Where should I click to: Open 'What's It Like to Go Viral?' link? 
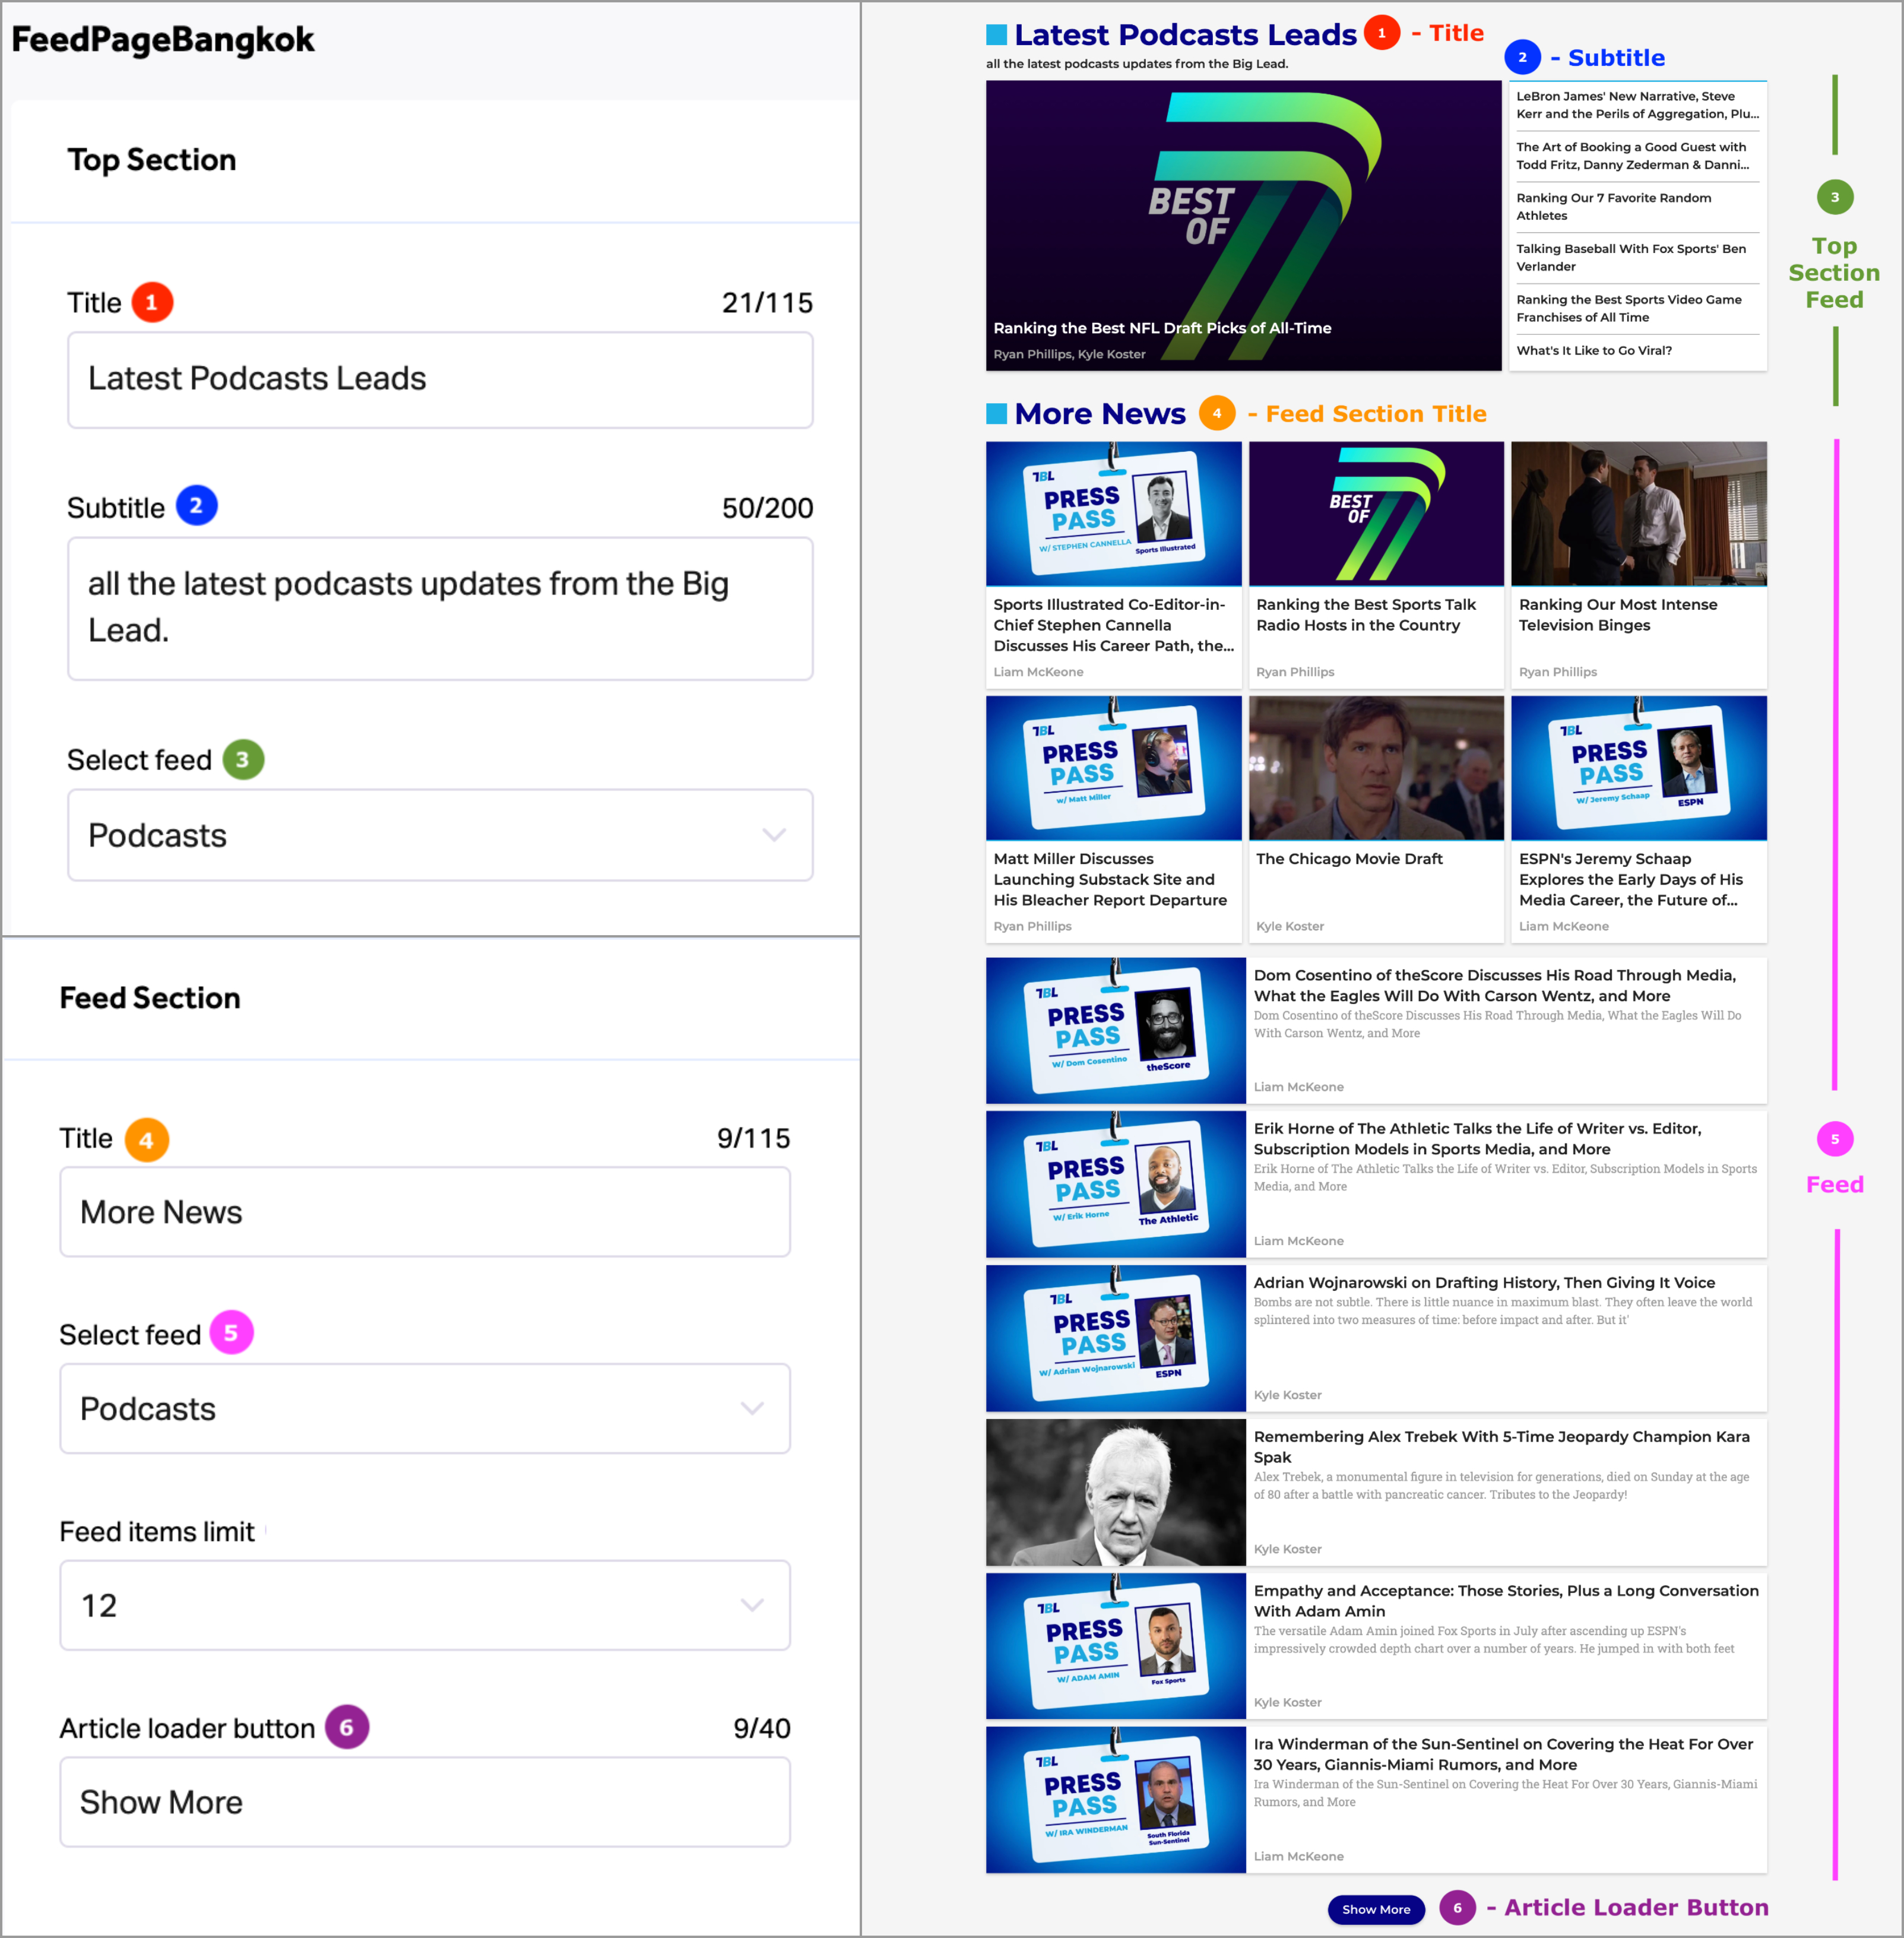pyautogui.click(x=1594, y=351)
